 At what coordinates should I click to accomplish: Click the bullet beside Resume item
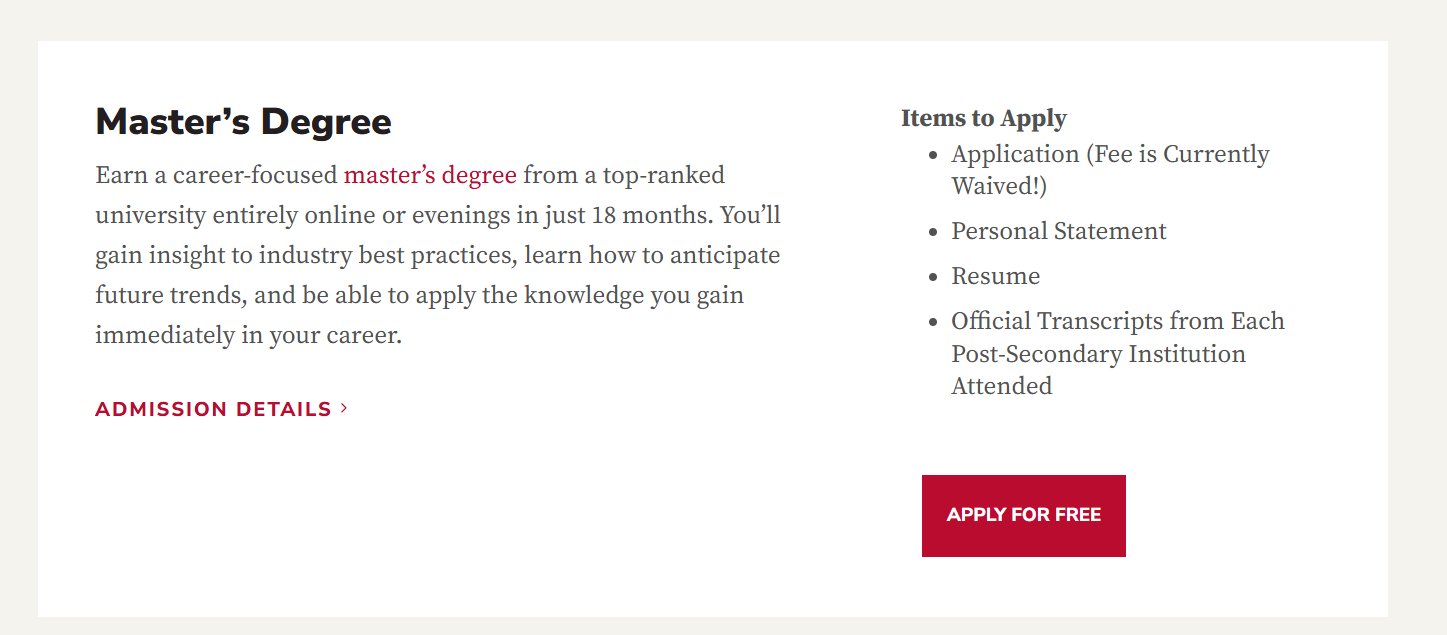click(x=933, y=276)
